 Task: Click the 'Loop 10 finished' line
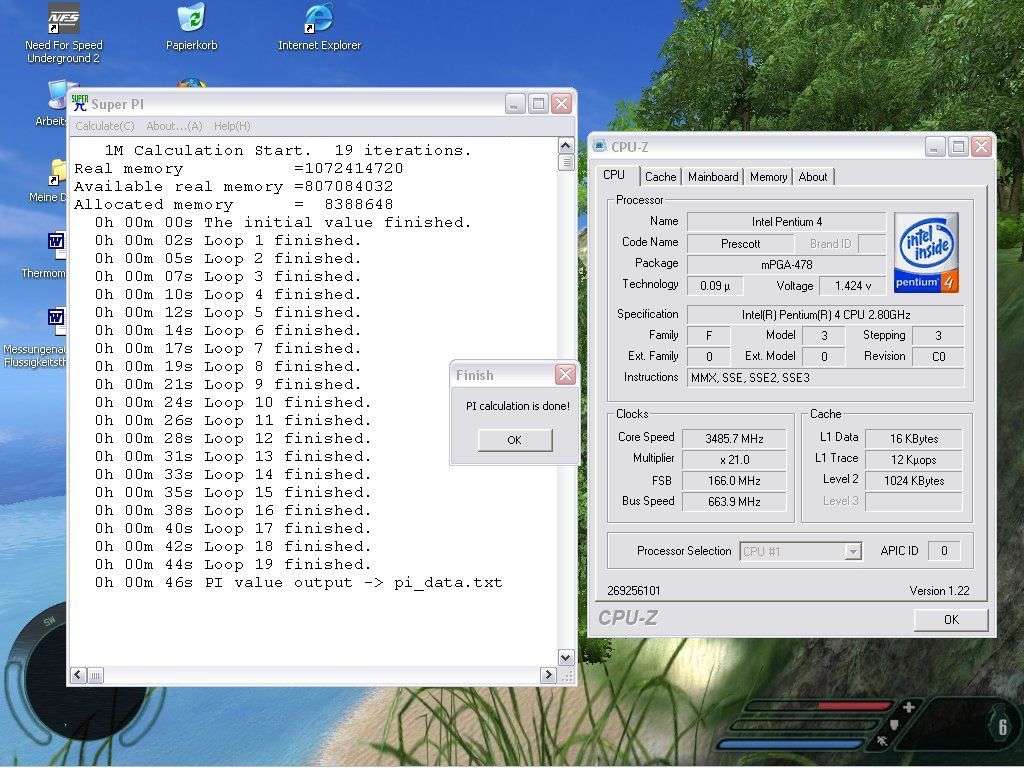[x=233, y=402]
